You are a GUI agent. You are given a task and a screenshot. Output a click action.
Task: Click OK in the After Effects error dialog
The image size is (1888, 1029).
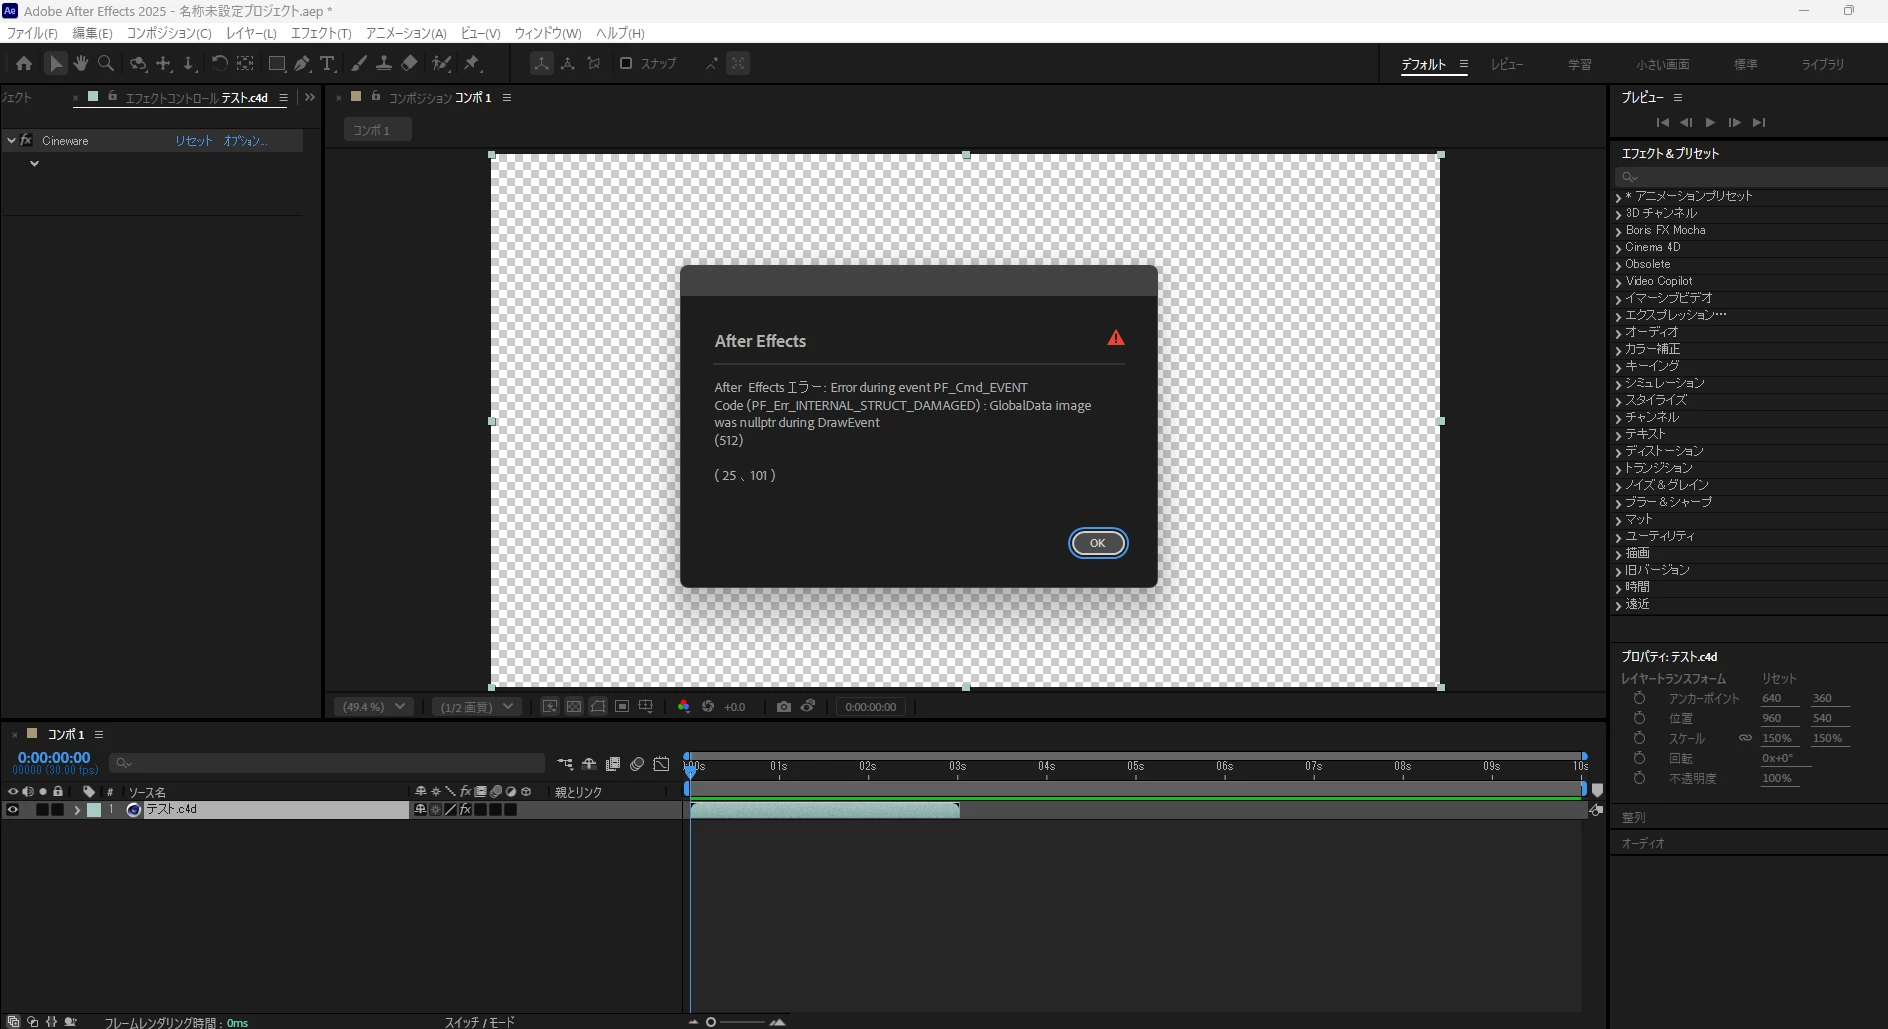click(x=1098, y=543)
